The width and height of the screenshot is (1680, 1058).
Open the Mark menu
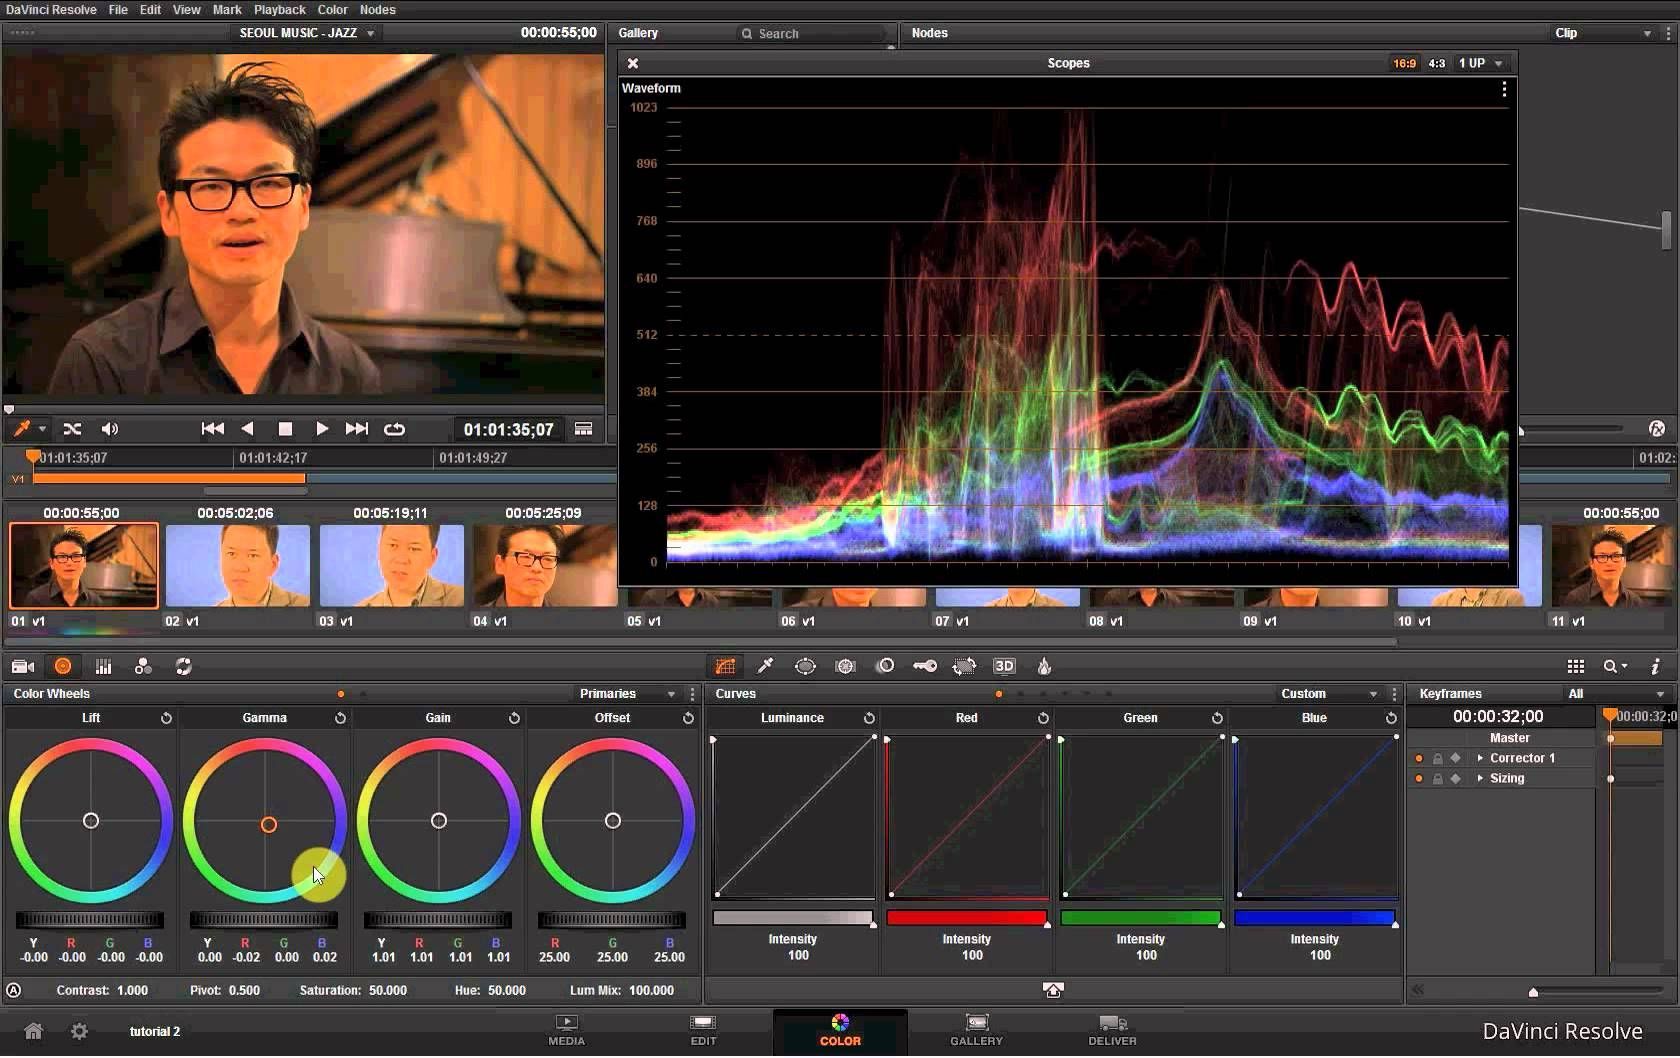(226, 9)
